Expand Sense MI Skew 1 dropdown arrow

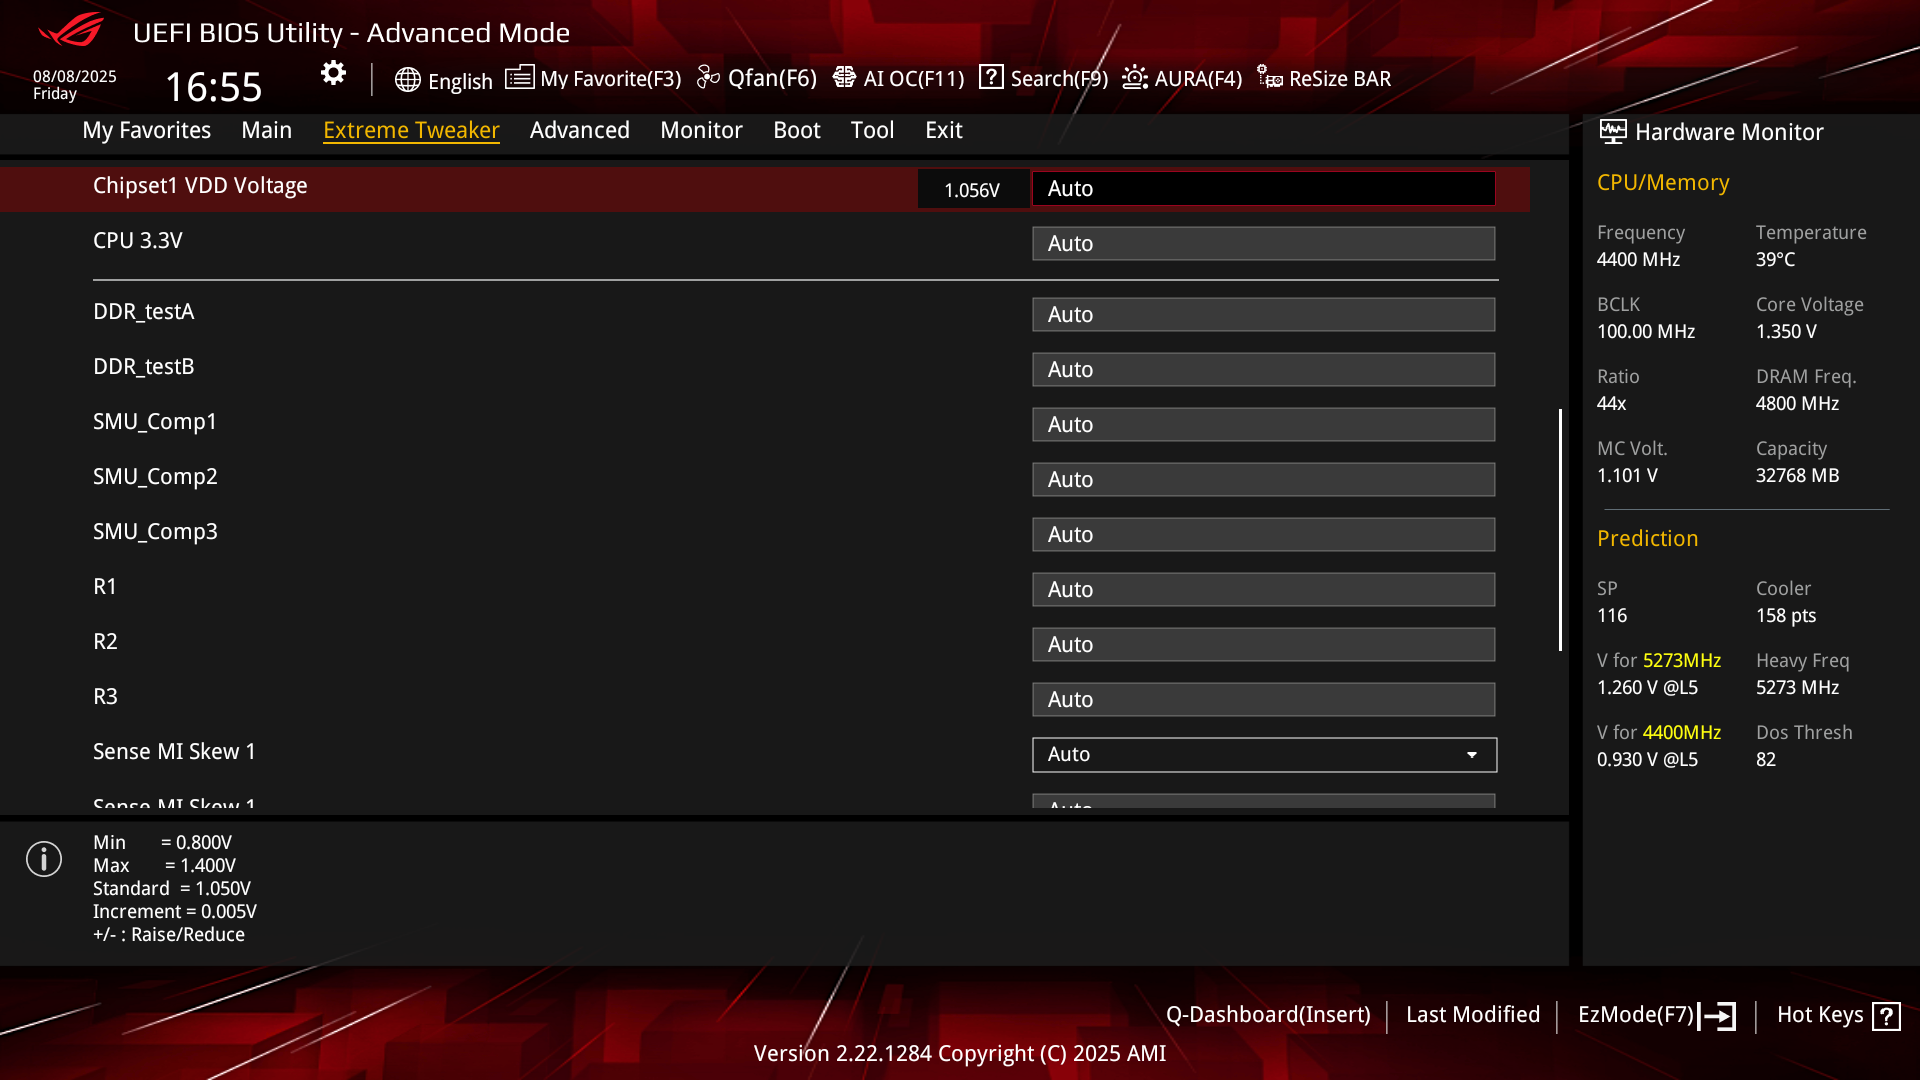pyautogui.click(x=1472, y=755)
